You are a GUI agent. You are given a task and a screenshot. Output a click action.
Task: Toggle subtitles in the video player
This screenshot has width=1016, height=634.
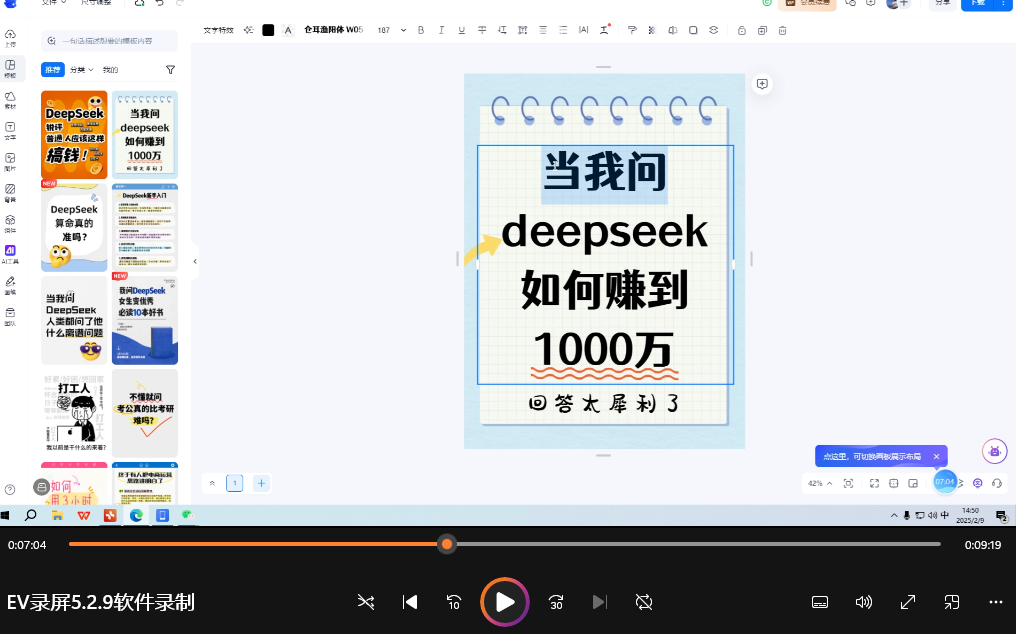point(820,602)
